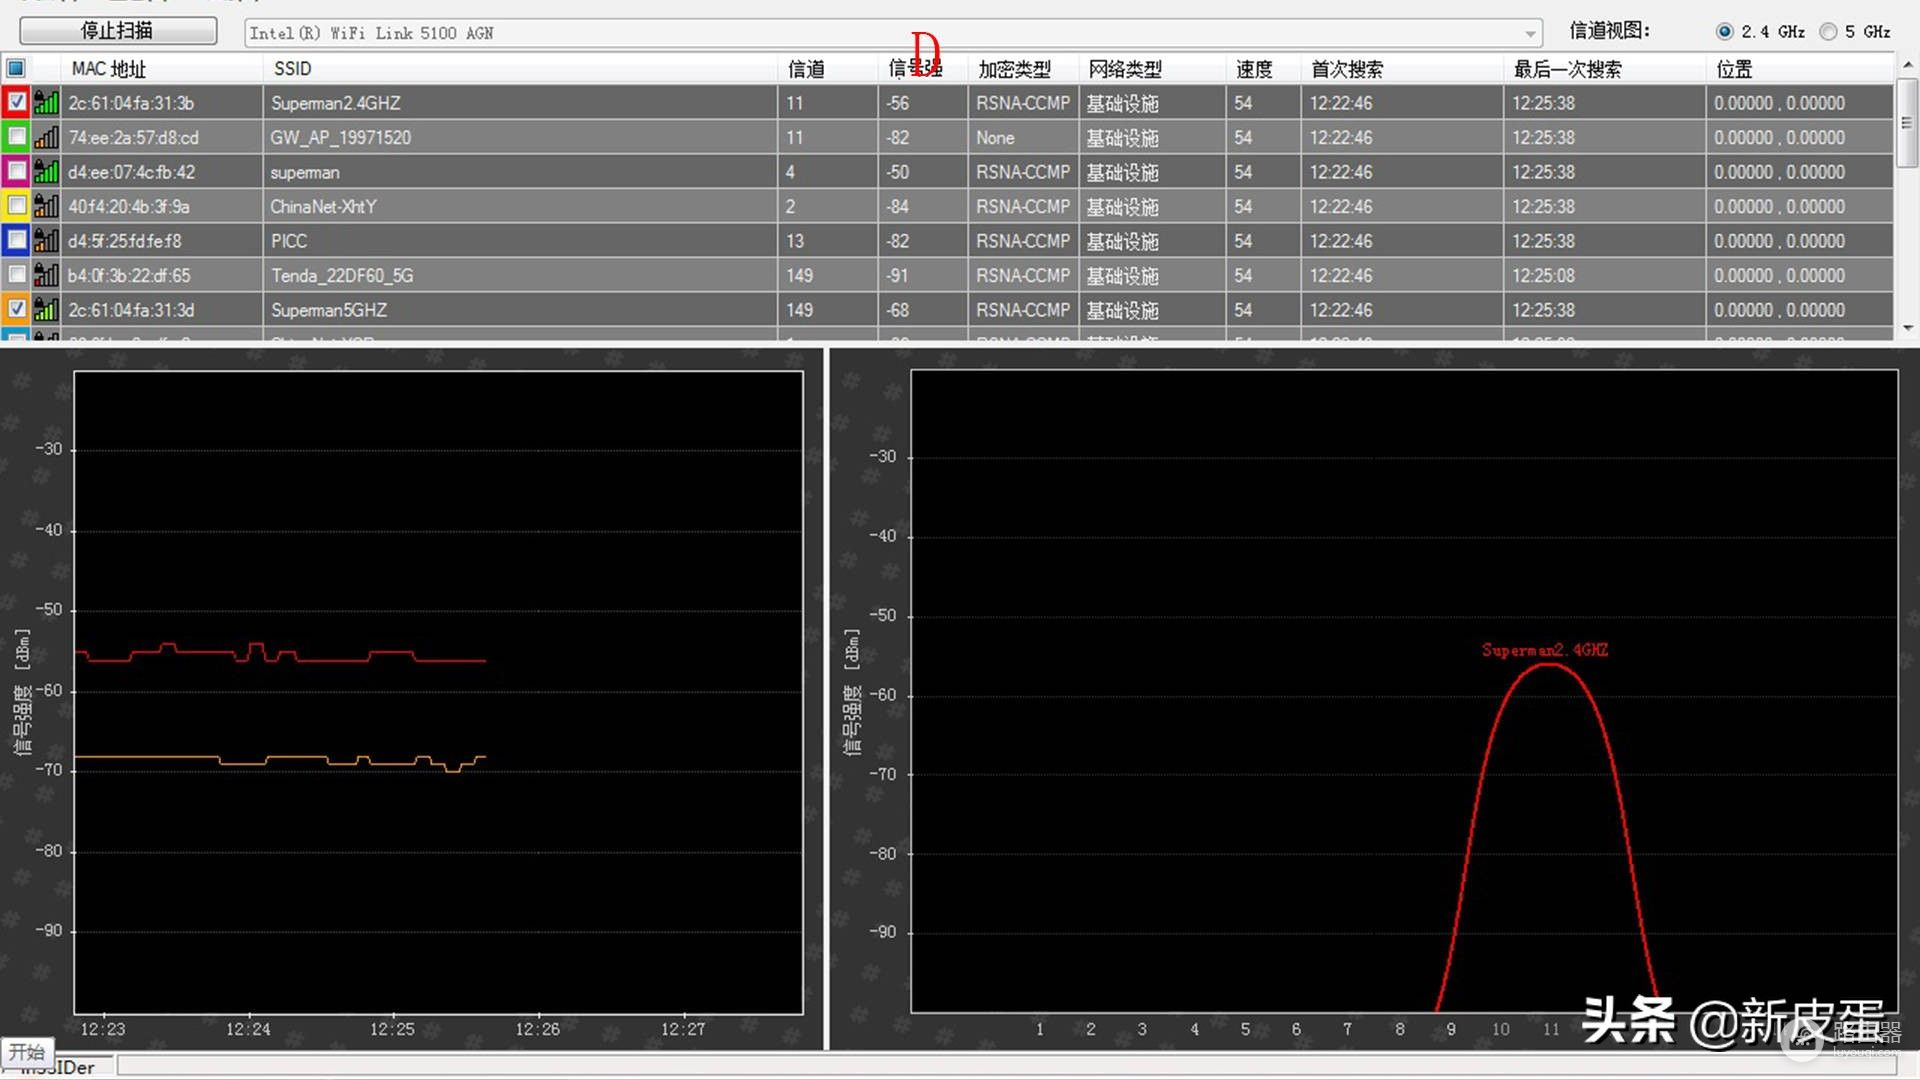Select MAC address b4:0f:3b:22:df:65

coord(129,276)
